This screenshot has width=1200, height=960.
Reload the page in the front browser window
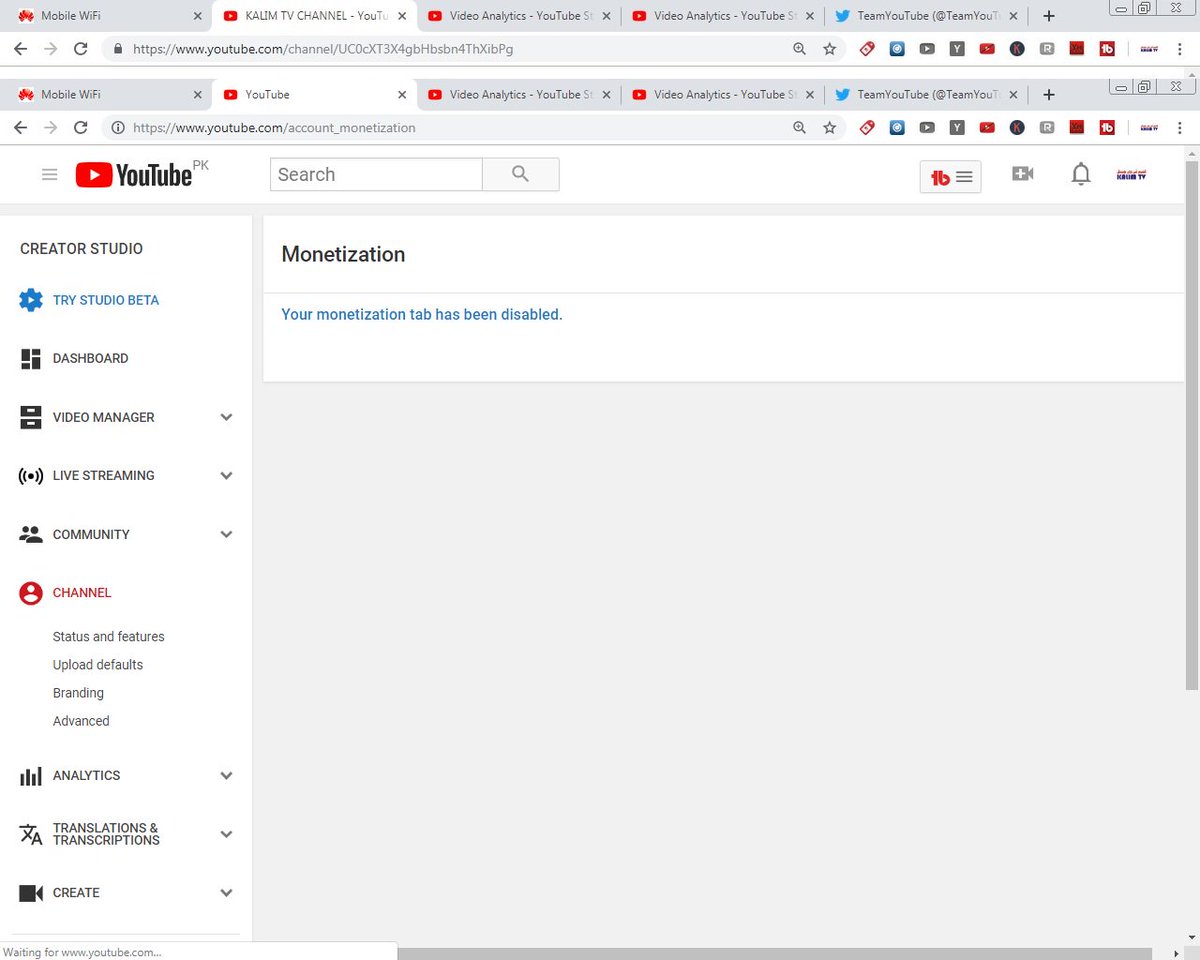pyautogui.click(x=81, y=128)
